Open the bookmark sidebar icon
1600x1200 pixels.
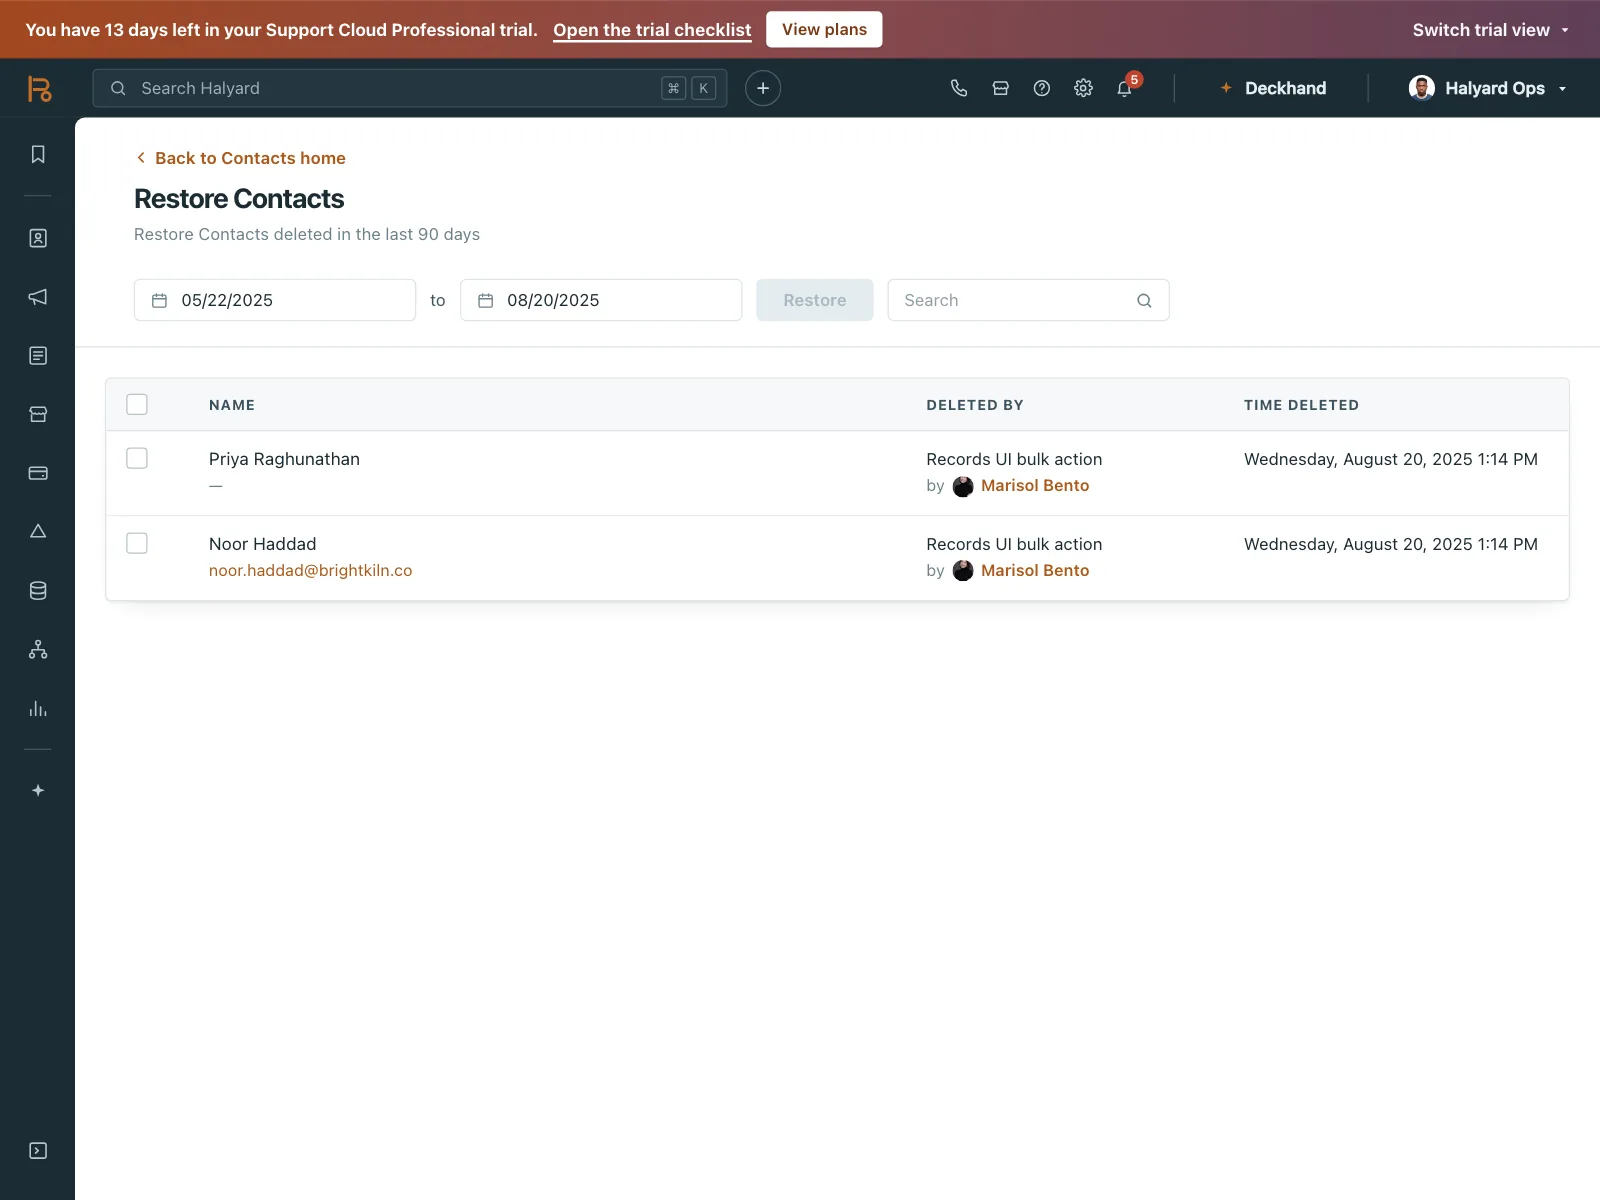(38, 154)
